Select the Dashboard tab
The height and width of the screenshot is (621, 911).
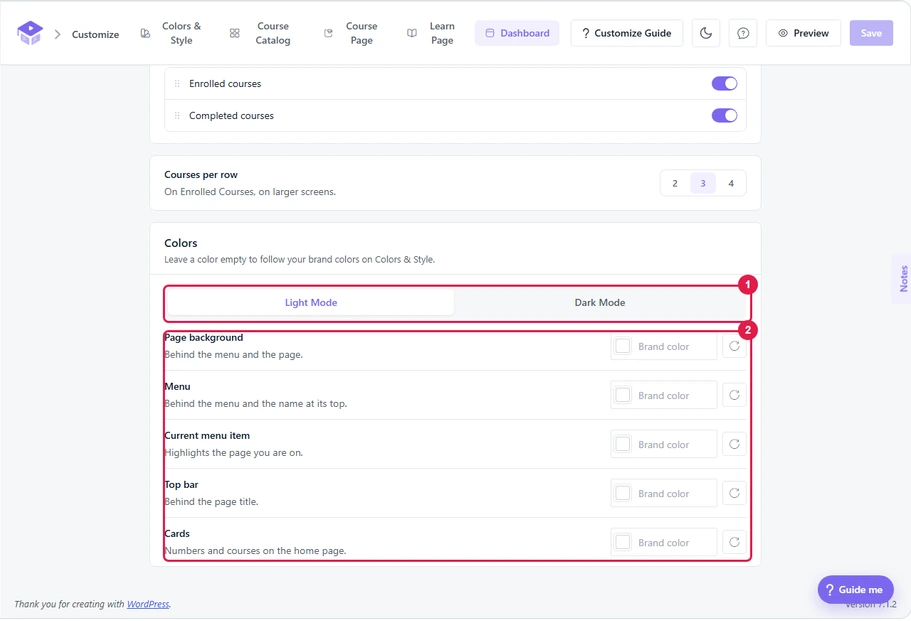(517, 33)
